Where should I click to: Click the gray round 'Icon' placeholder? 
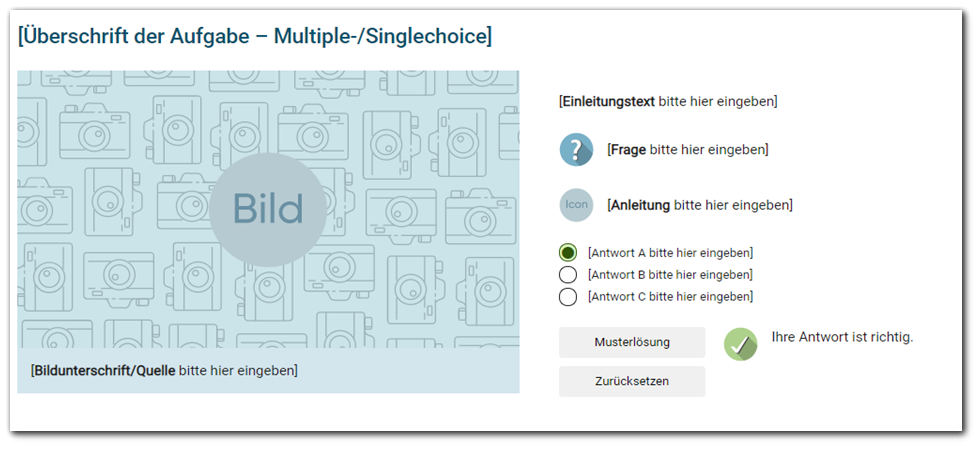[x=576, y=205]
